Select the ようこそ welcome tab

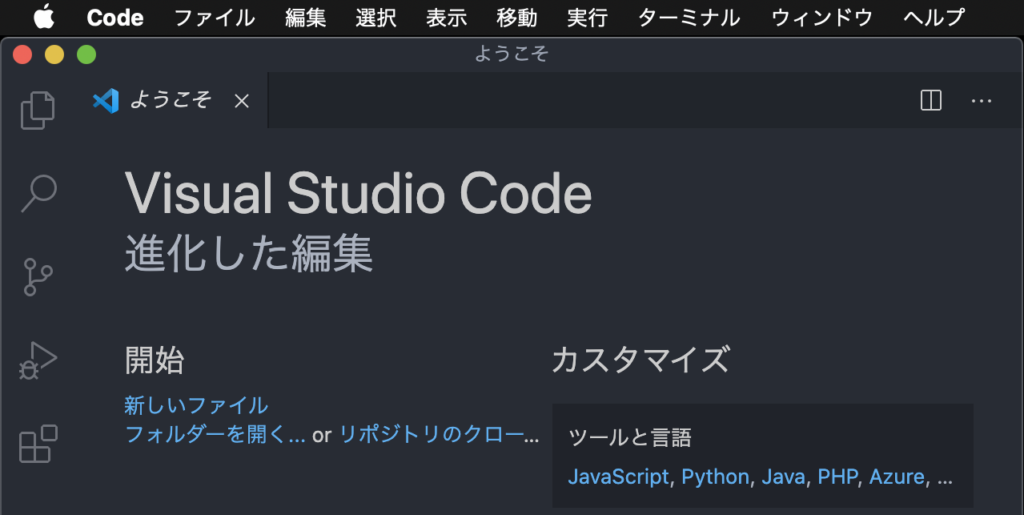(172, 101)
